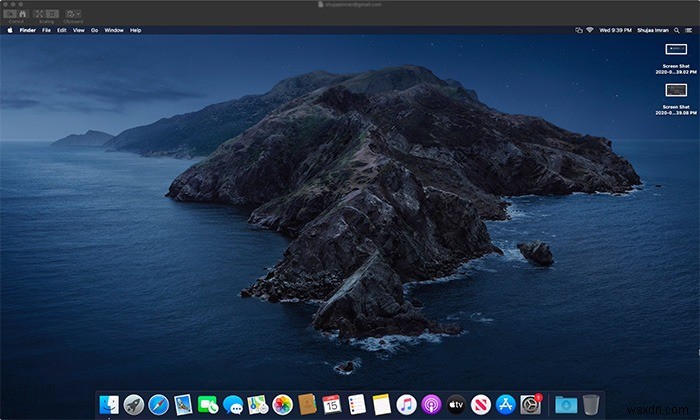Open the Notification Center icon
Viewport: 700px width, 420px height.
(688, 30)
